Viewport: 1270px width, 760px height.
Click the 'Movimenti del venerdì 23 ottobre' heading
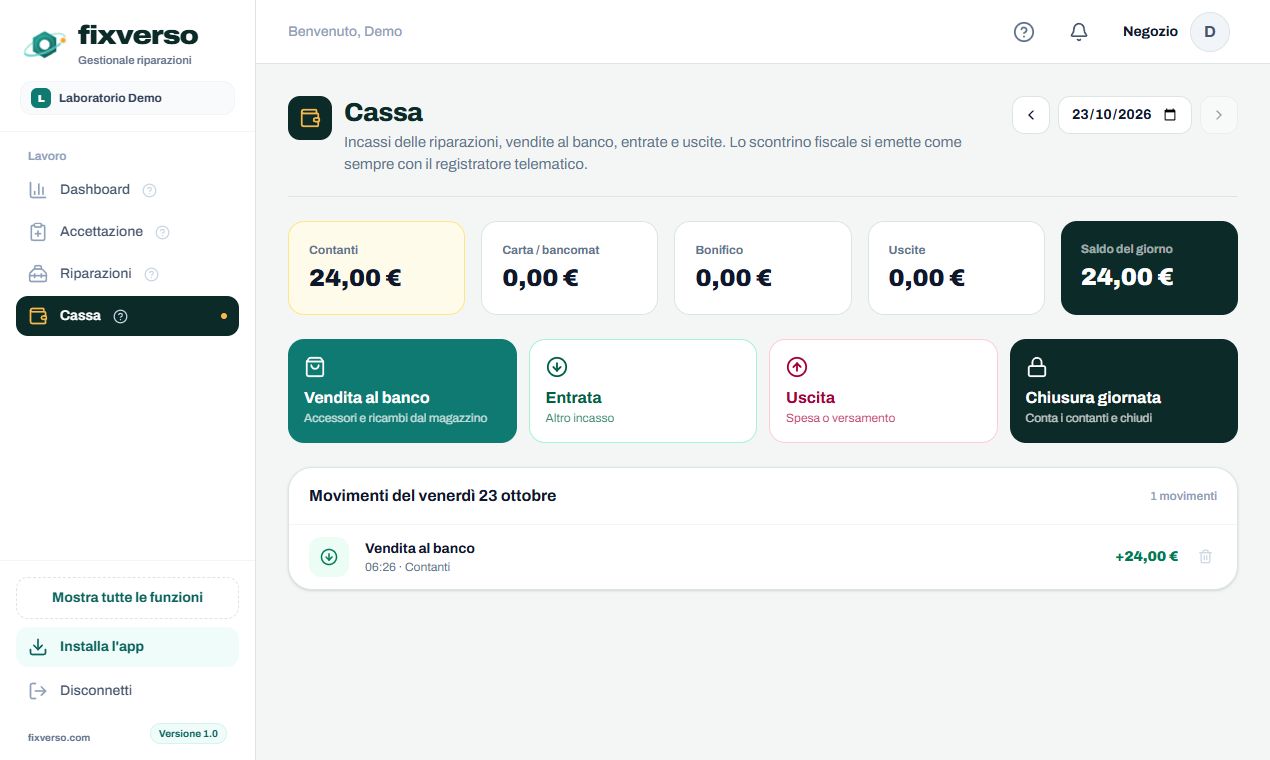click(432, 496)
